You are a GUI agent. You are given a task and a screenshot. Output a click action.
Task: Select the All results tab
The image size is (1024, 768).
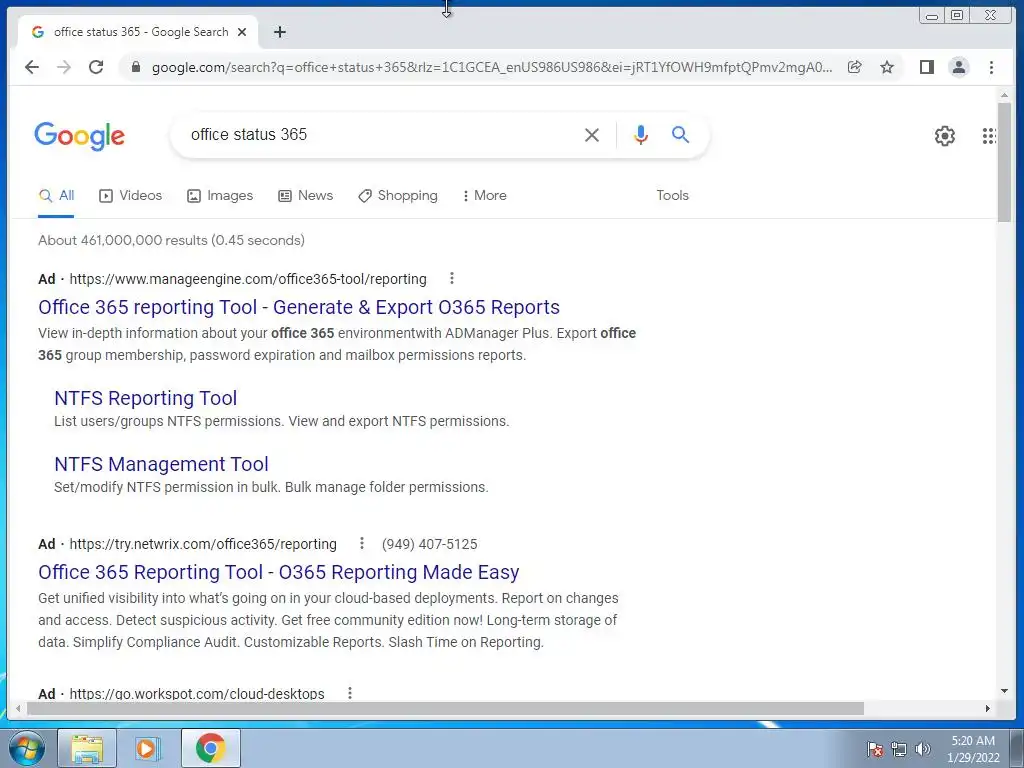pos(56,195)
